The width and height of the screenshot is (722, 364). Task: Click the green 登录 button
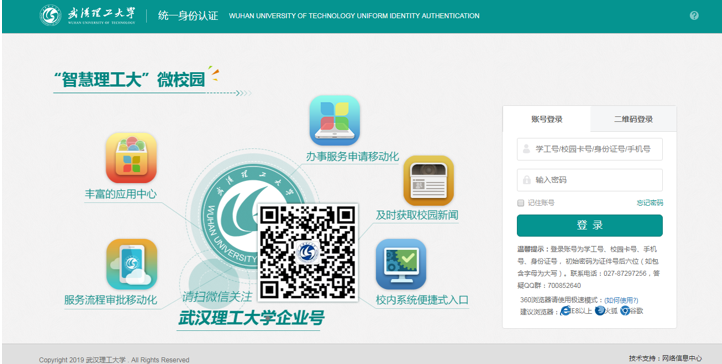(589, 225)
